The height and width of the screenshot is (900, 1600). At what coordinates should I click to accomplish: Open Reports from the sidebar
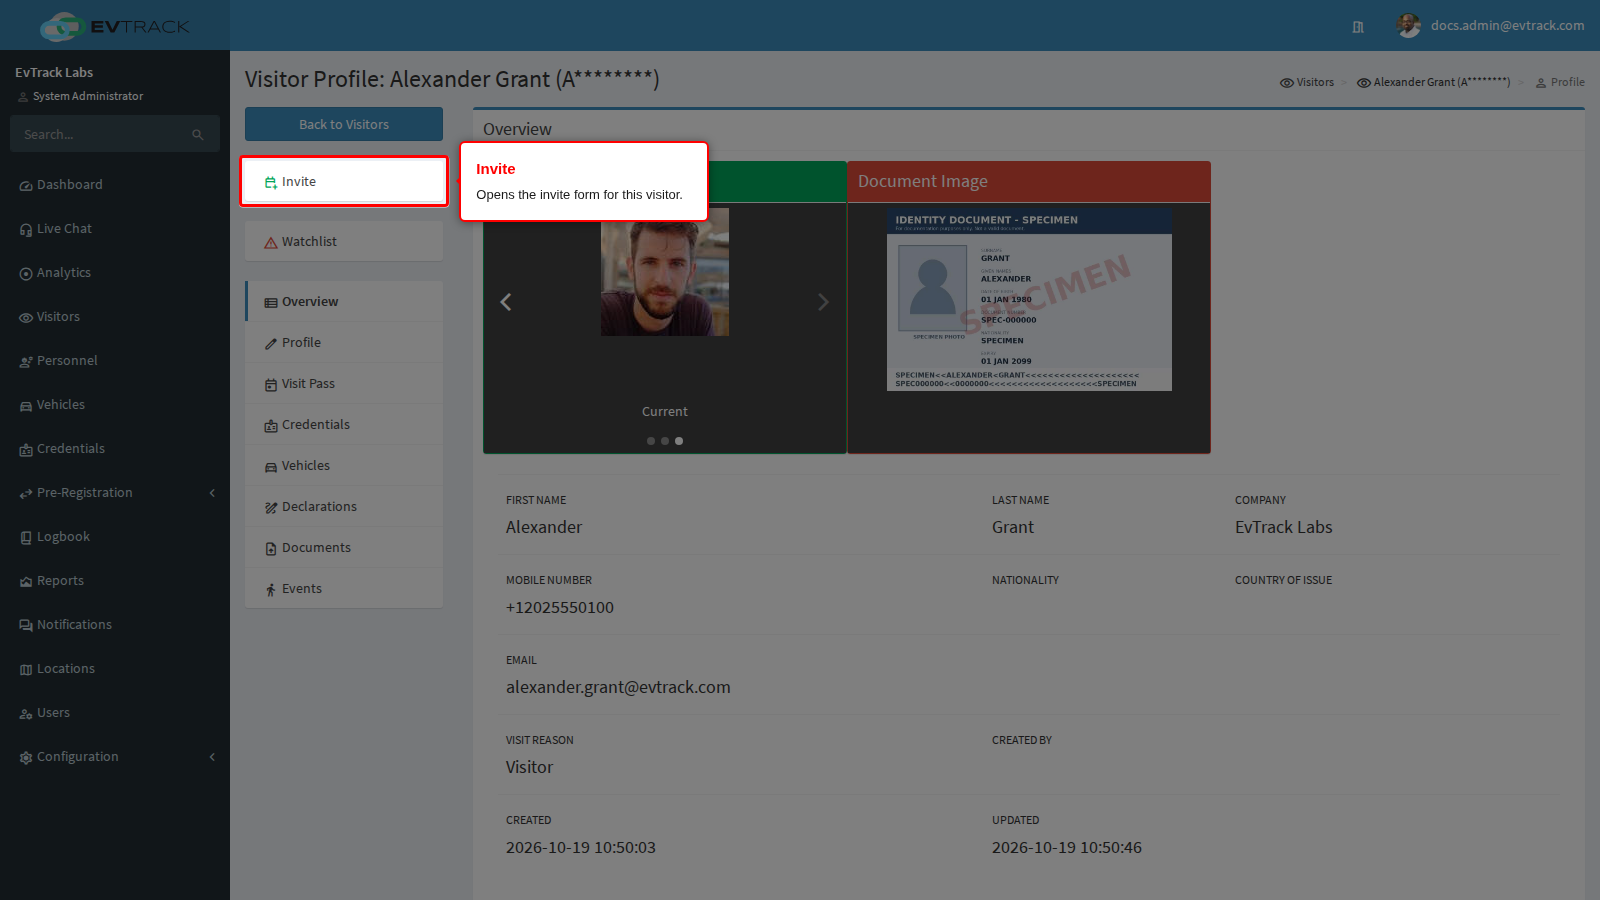click(x=115, y=581)
